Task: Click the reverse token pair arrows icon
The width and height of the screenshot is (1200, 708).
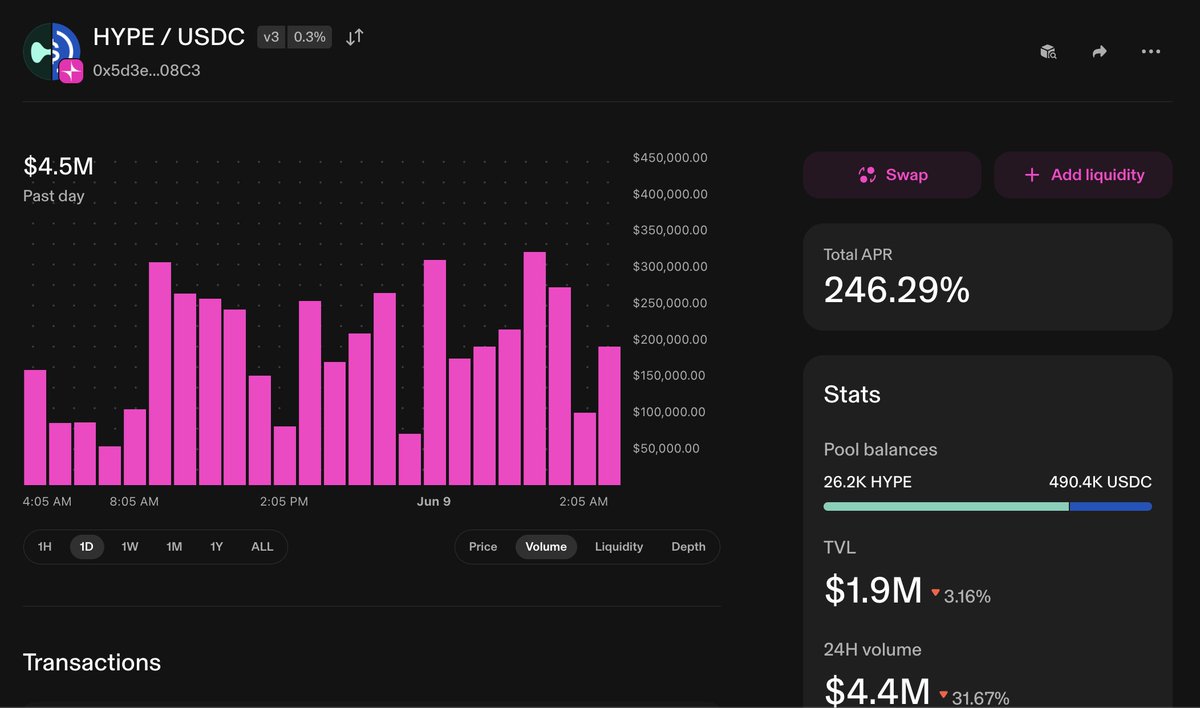Action: coord(355,37)
